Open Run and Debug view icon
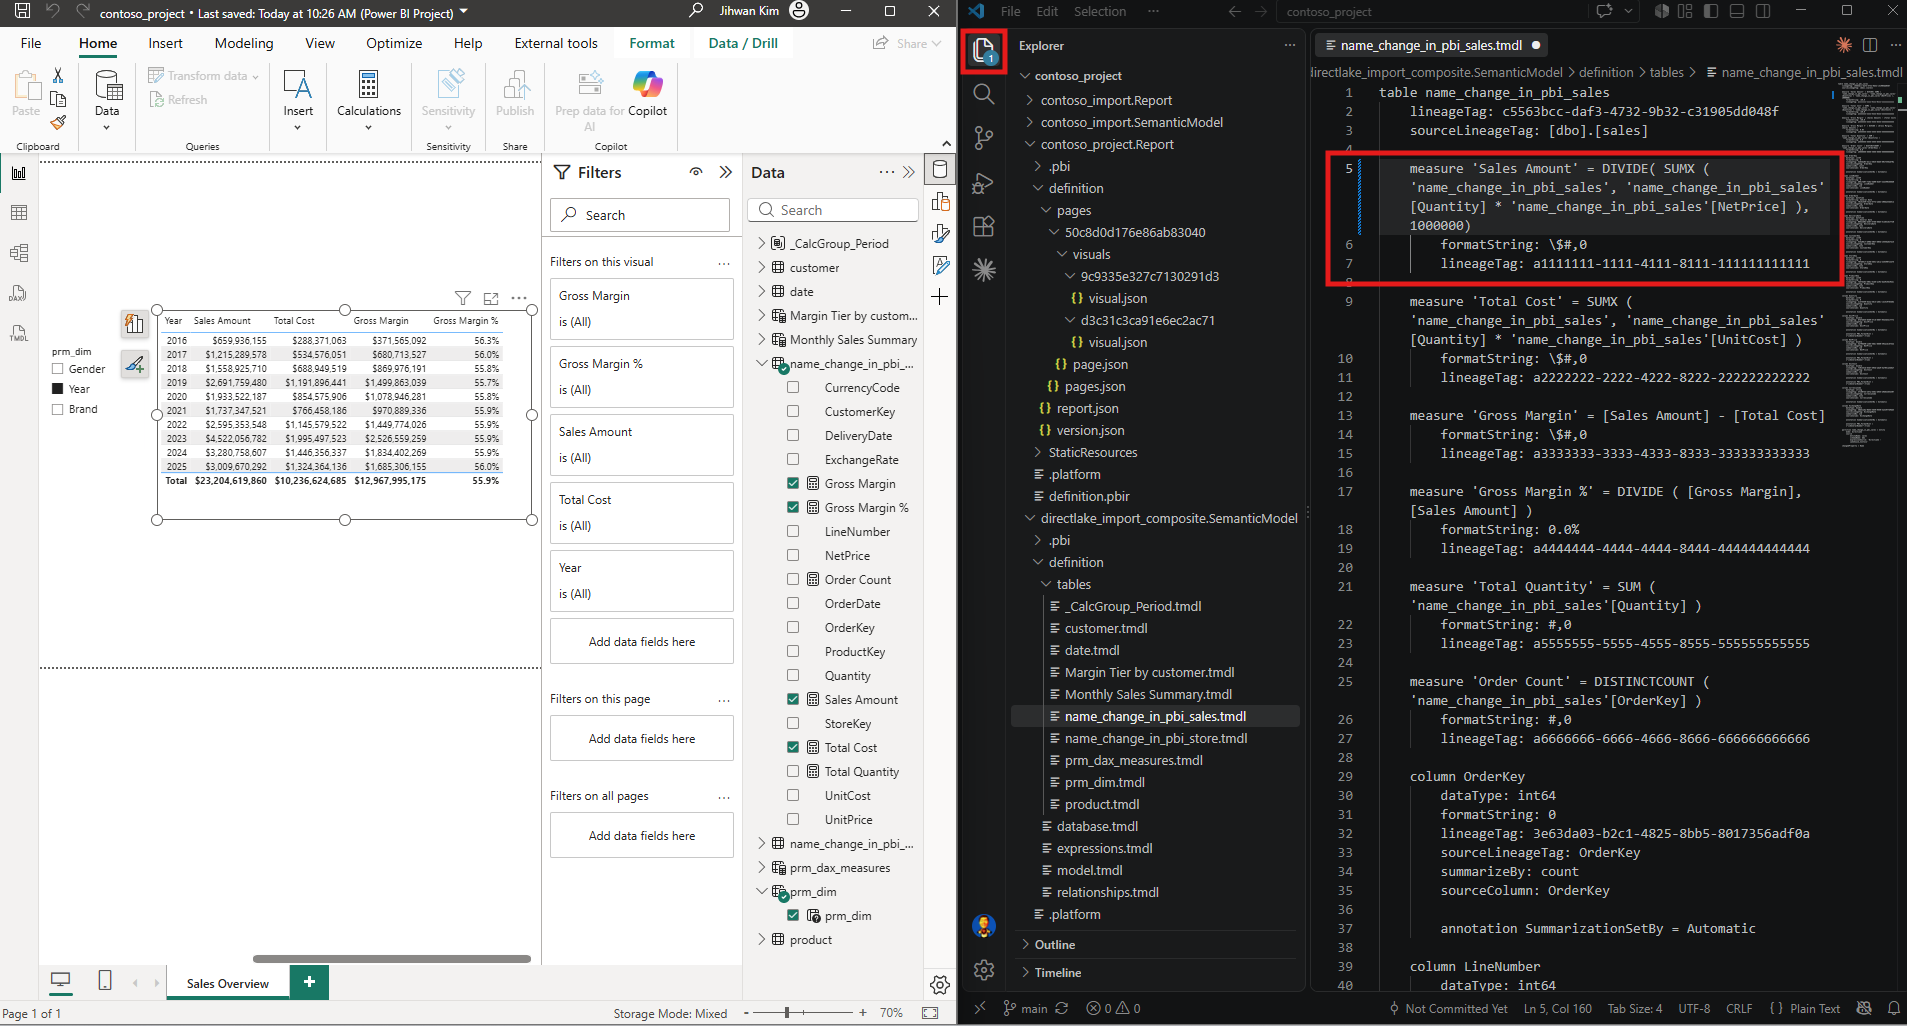 coord(983,182)
